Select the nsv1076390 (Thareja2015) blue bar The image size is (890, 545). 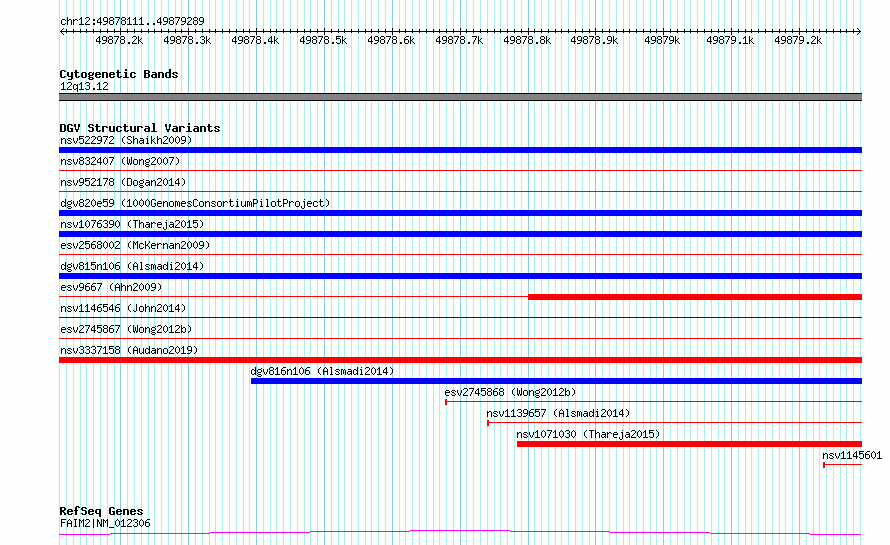460,234
